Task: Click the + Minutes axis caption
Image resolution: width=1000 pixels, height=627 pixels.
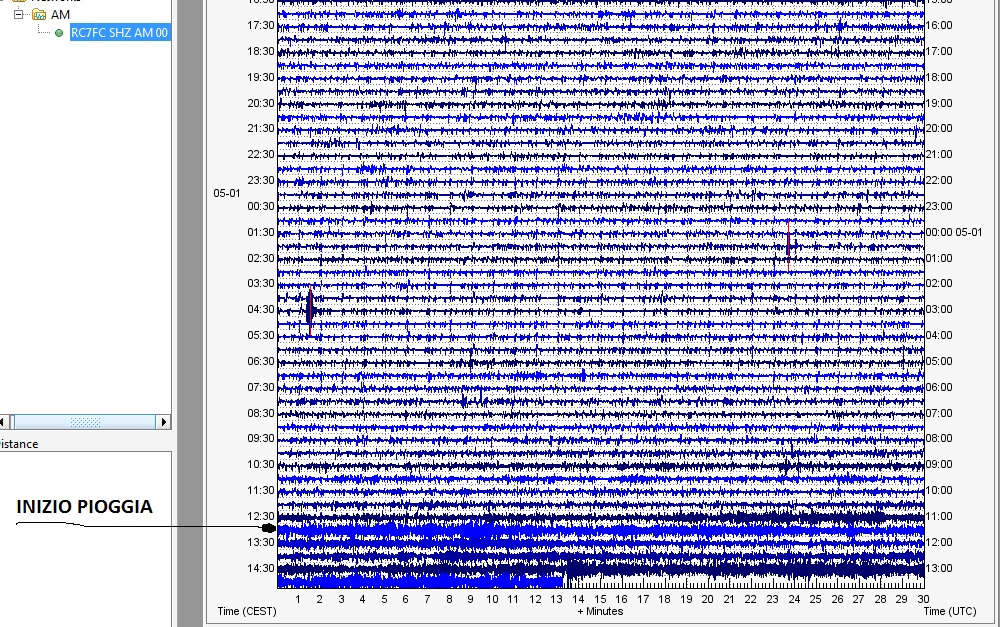Action: pos(600,611)
